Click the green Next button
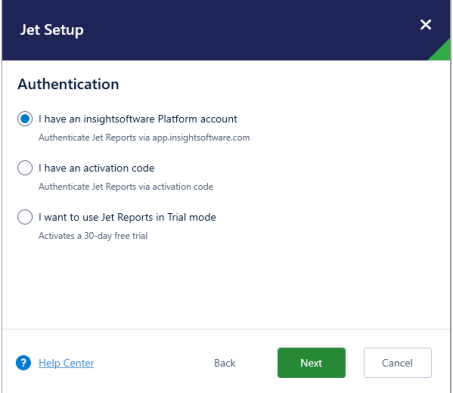Viewport: 453px width, 393px height. (x=311, y=363)
